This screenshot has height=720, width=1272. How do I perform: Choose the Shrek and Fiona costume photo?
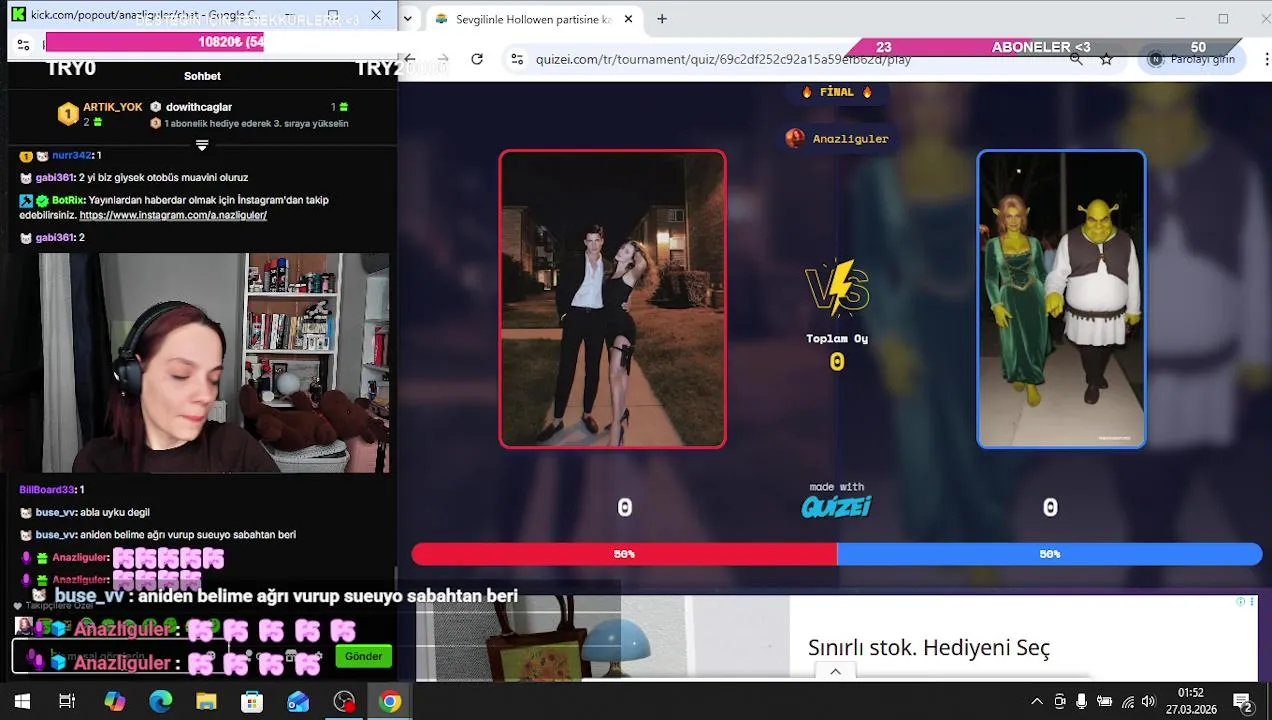(x=1061, y=299)
